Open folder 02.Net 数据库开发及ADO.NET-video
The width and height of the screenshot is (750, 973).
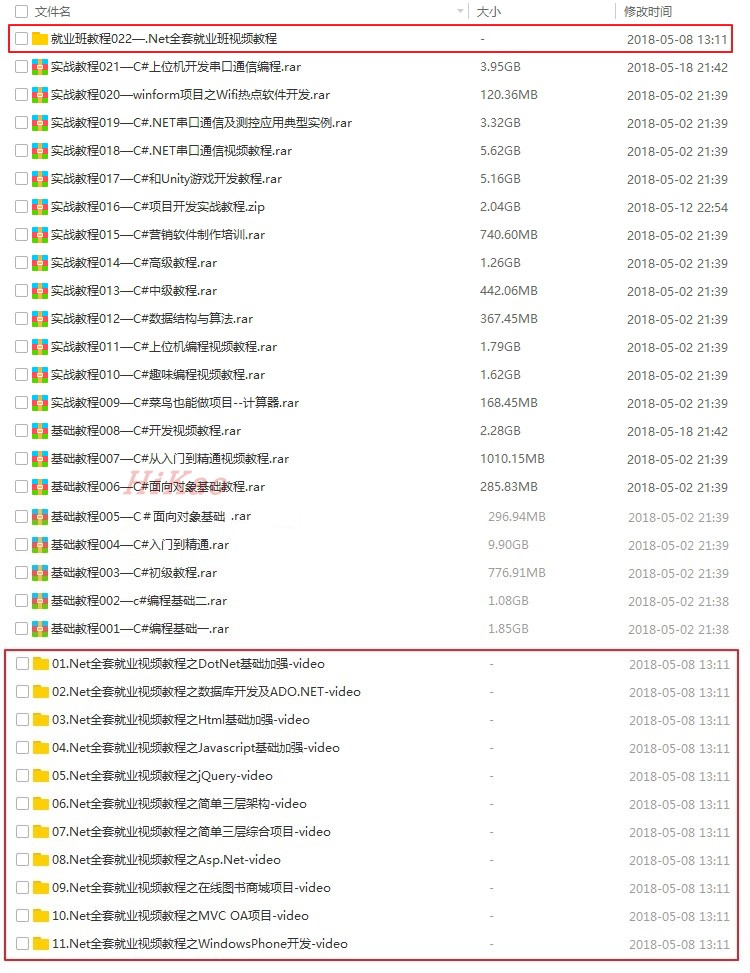click(x=207, y=691)
